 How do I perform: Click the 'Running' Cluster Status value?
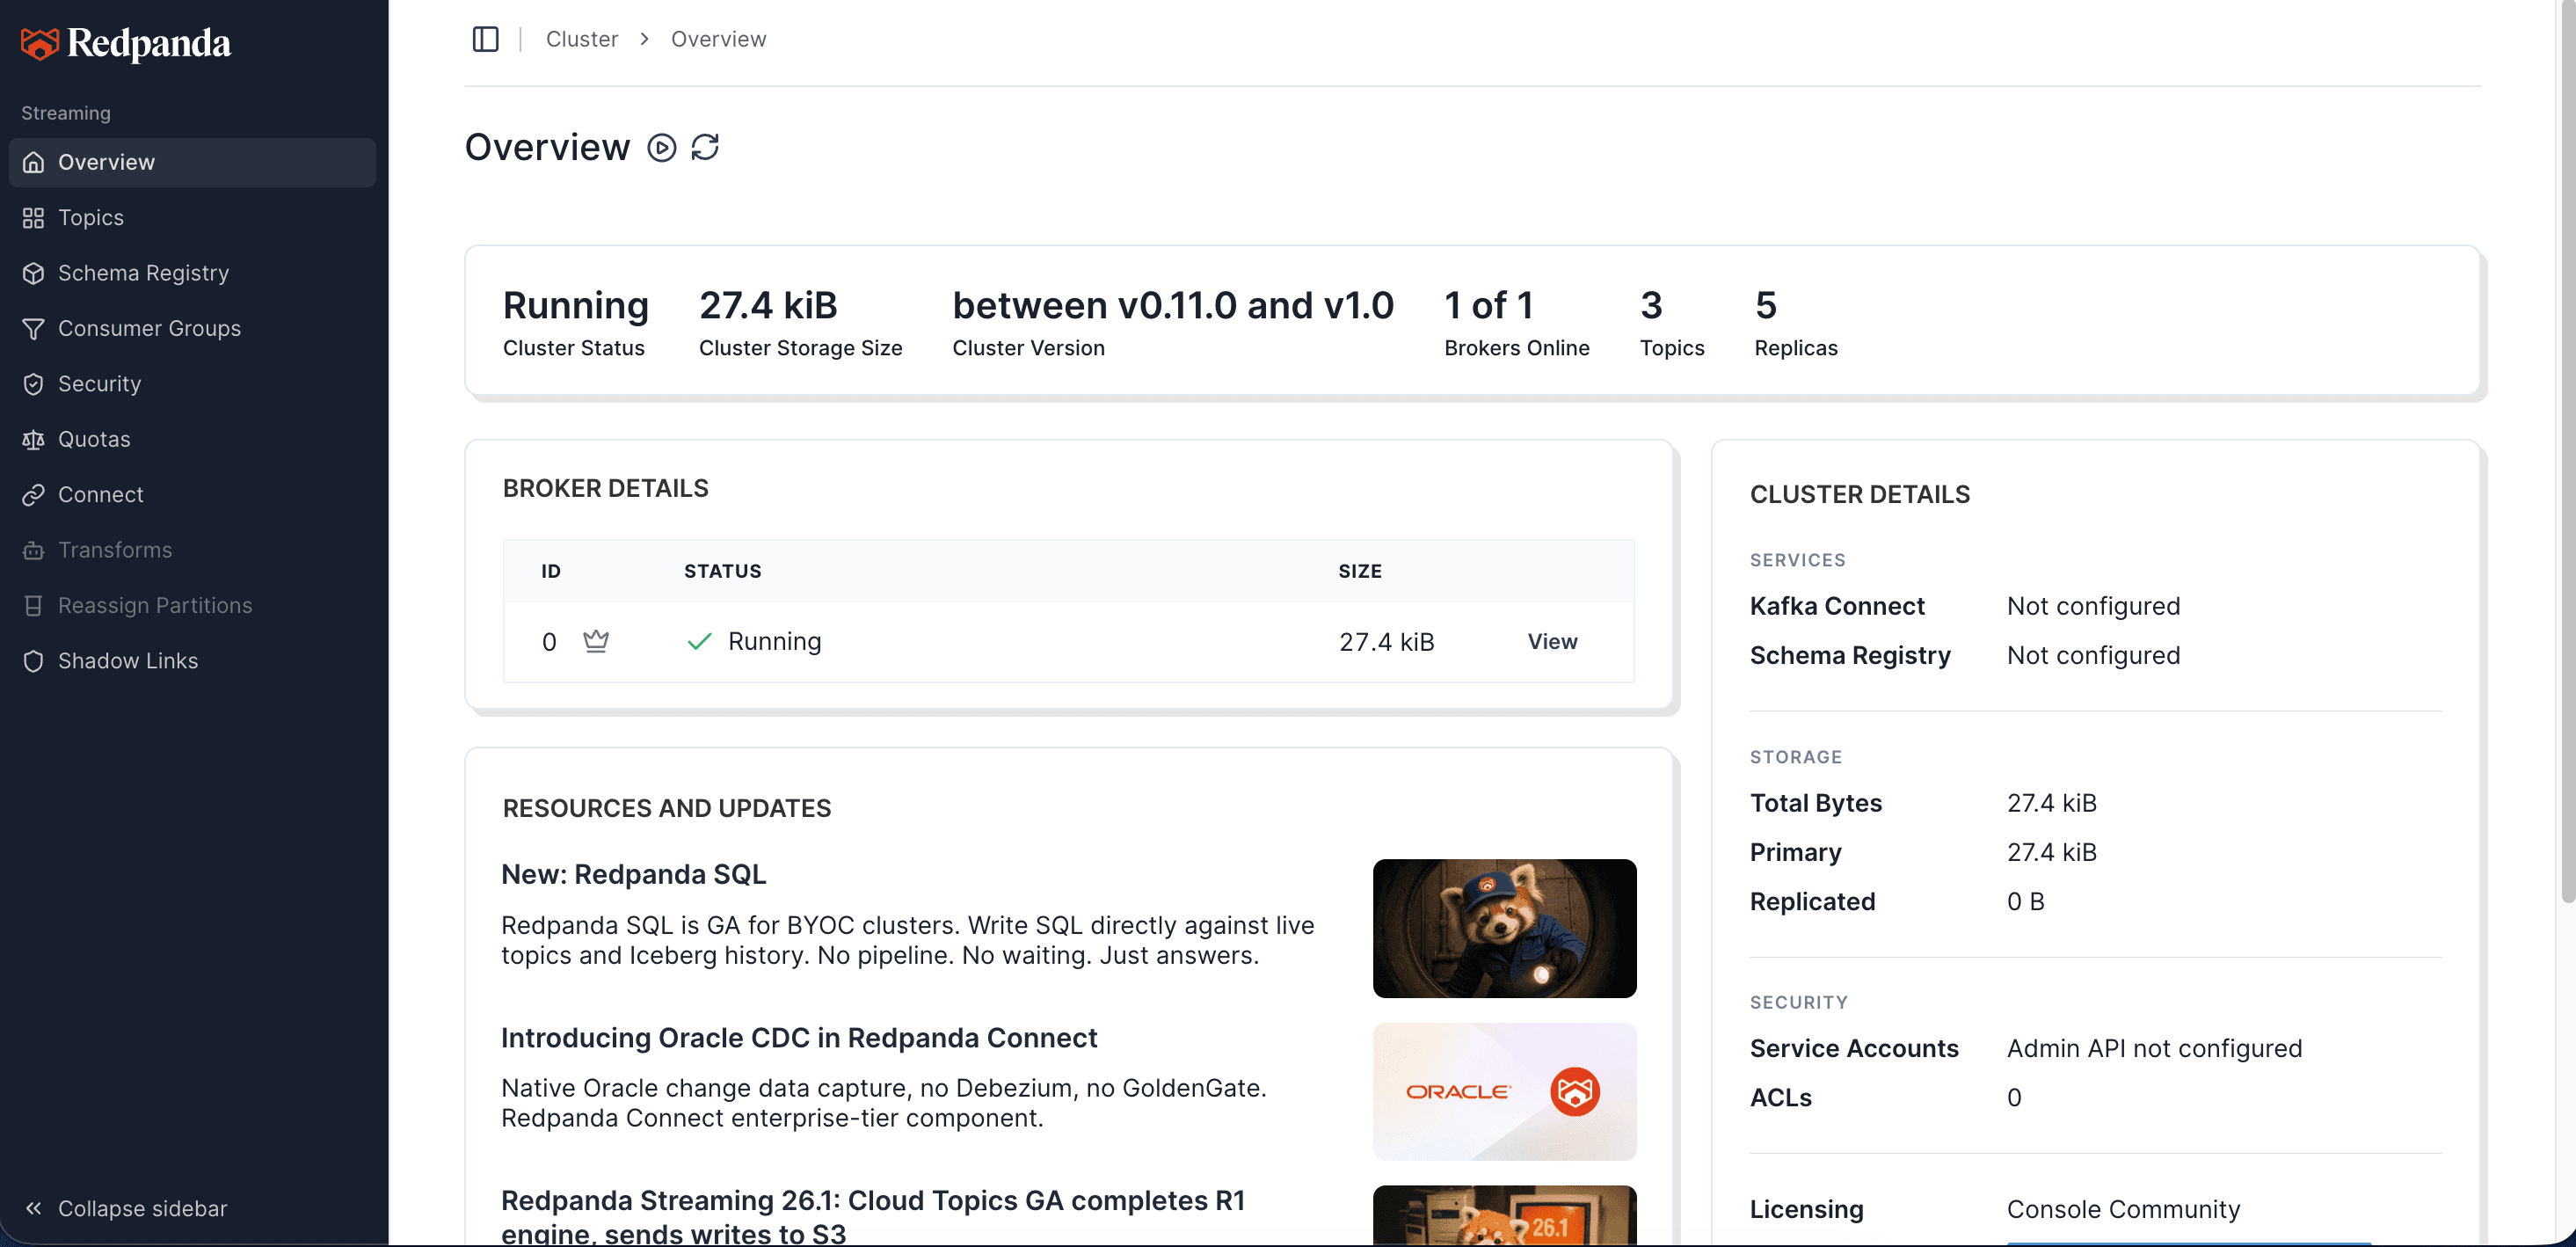576,305
